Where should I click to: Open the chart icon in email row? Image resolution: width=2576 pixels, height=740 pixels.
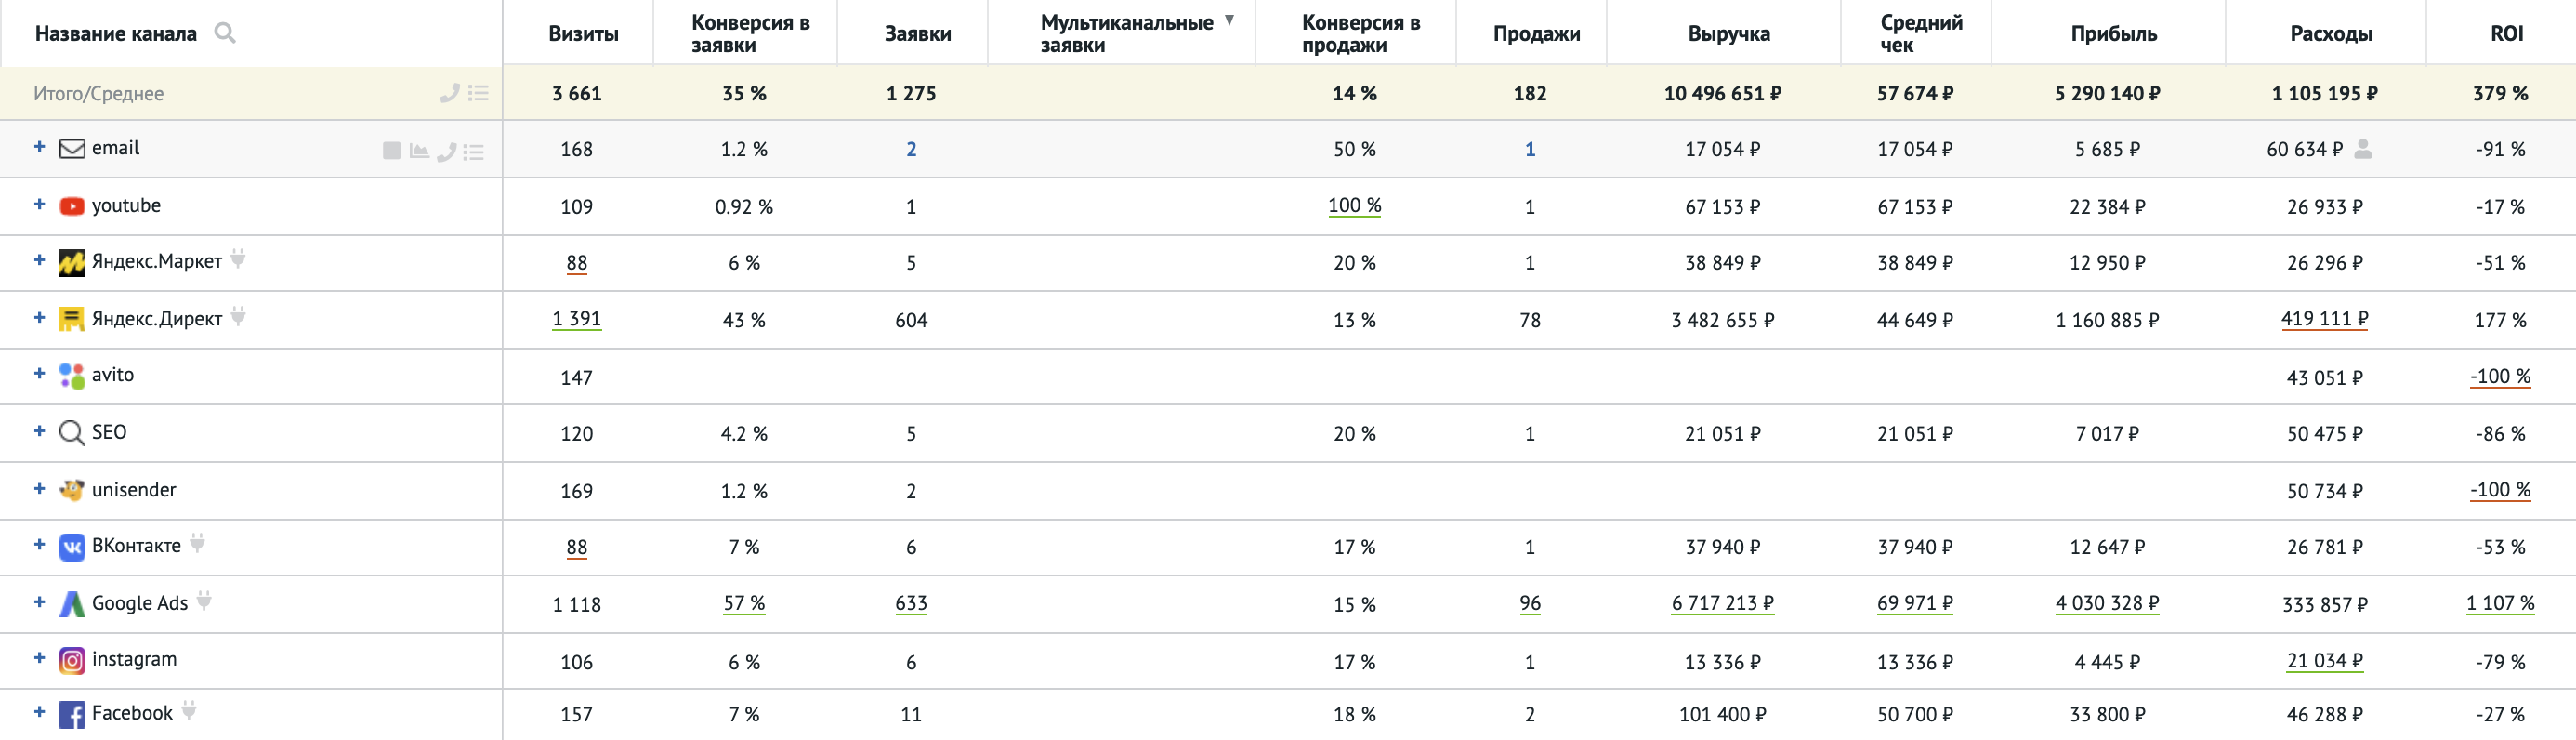tap(419, 151)
